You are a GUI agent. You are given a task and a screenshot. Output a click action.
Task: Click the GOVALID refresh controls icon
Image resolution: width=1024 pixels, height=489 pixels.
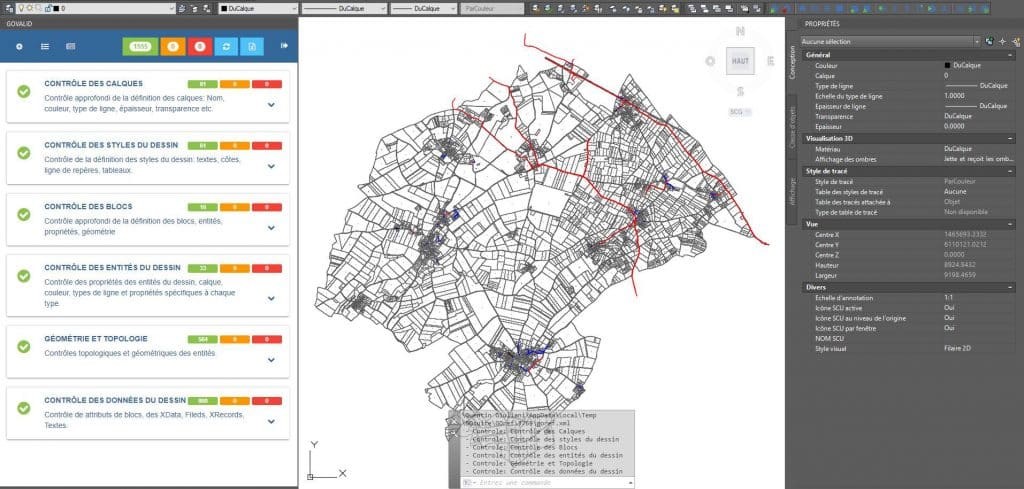(x=227, y=46)
